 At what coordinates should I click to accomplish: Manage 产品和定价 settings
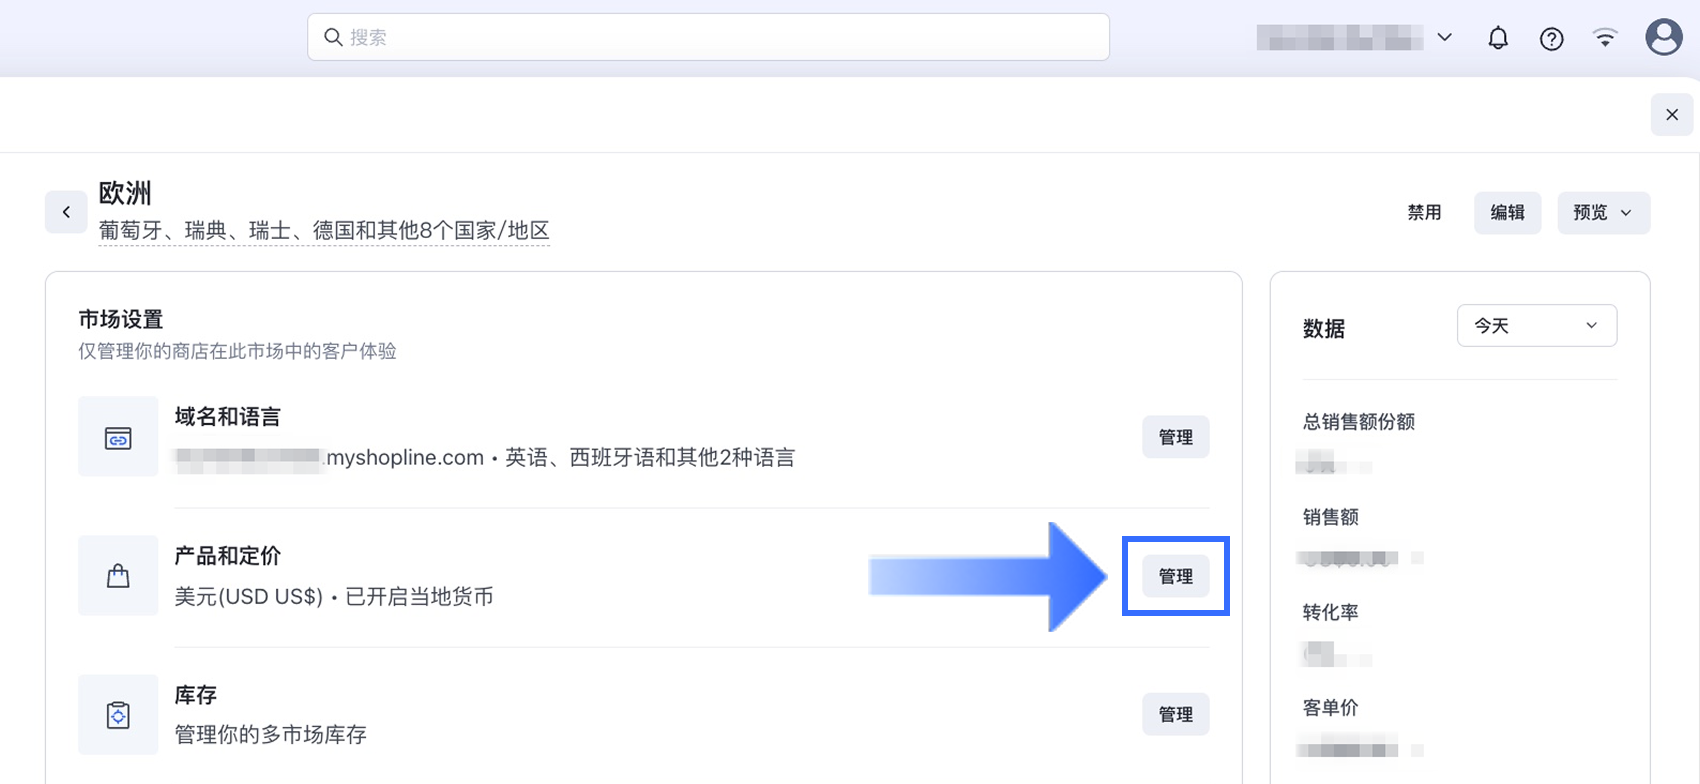click(1175, 576)
